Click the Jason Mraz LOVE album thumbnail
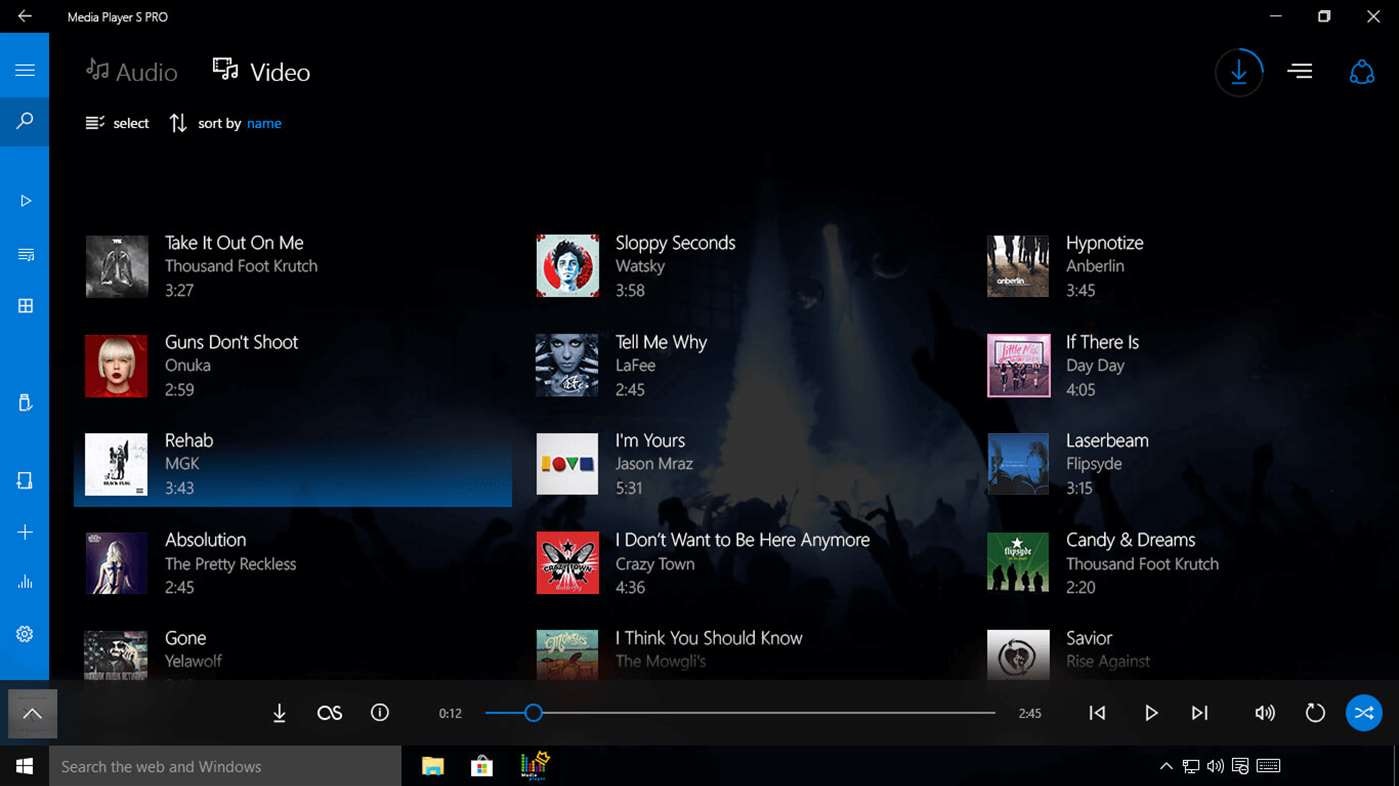This screenshot has width=1399, height=786. click(x=567, y=464)
